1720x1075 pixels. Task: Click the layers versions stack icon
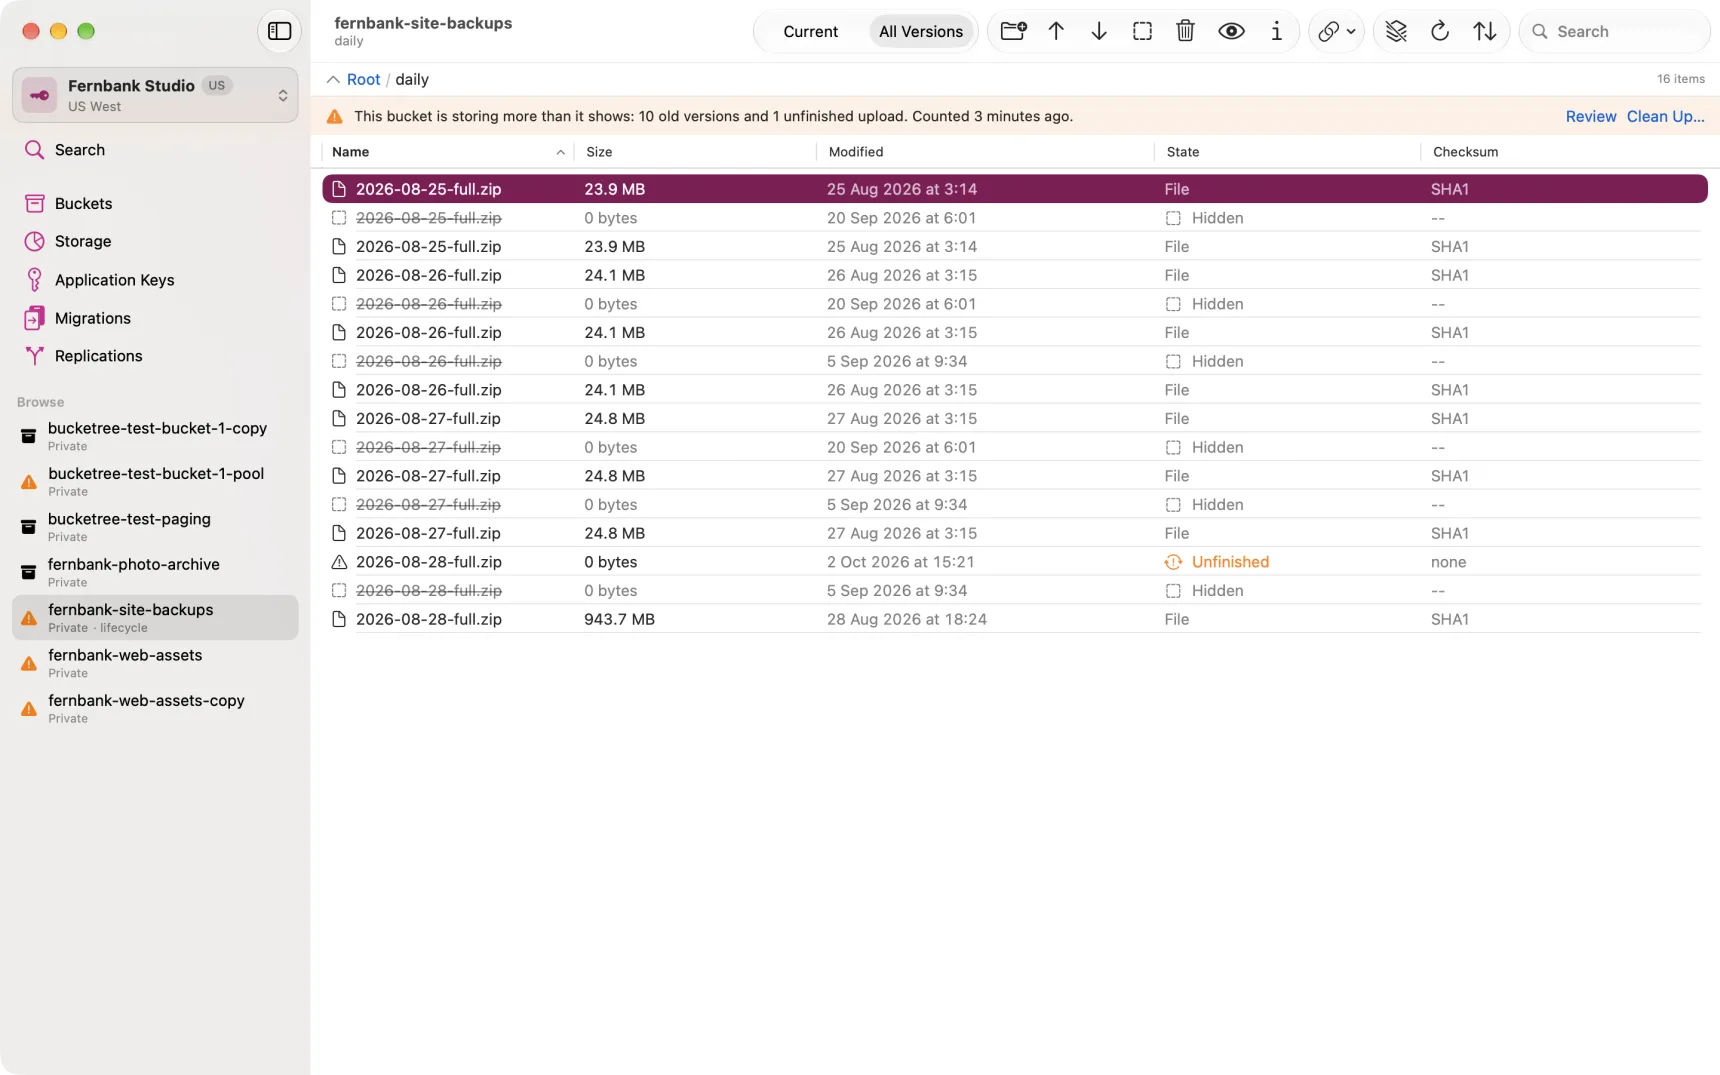(1396, 31)
